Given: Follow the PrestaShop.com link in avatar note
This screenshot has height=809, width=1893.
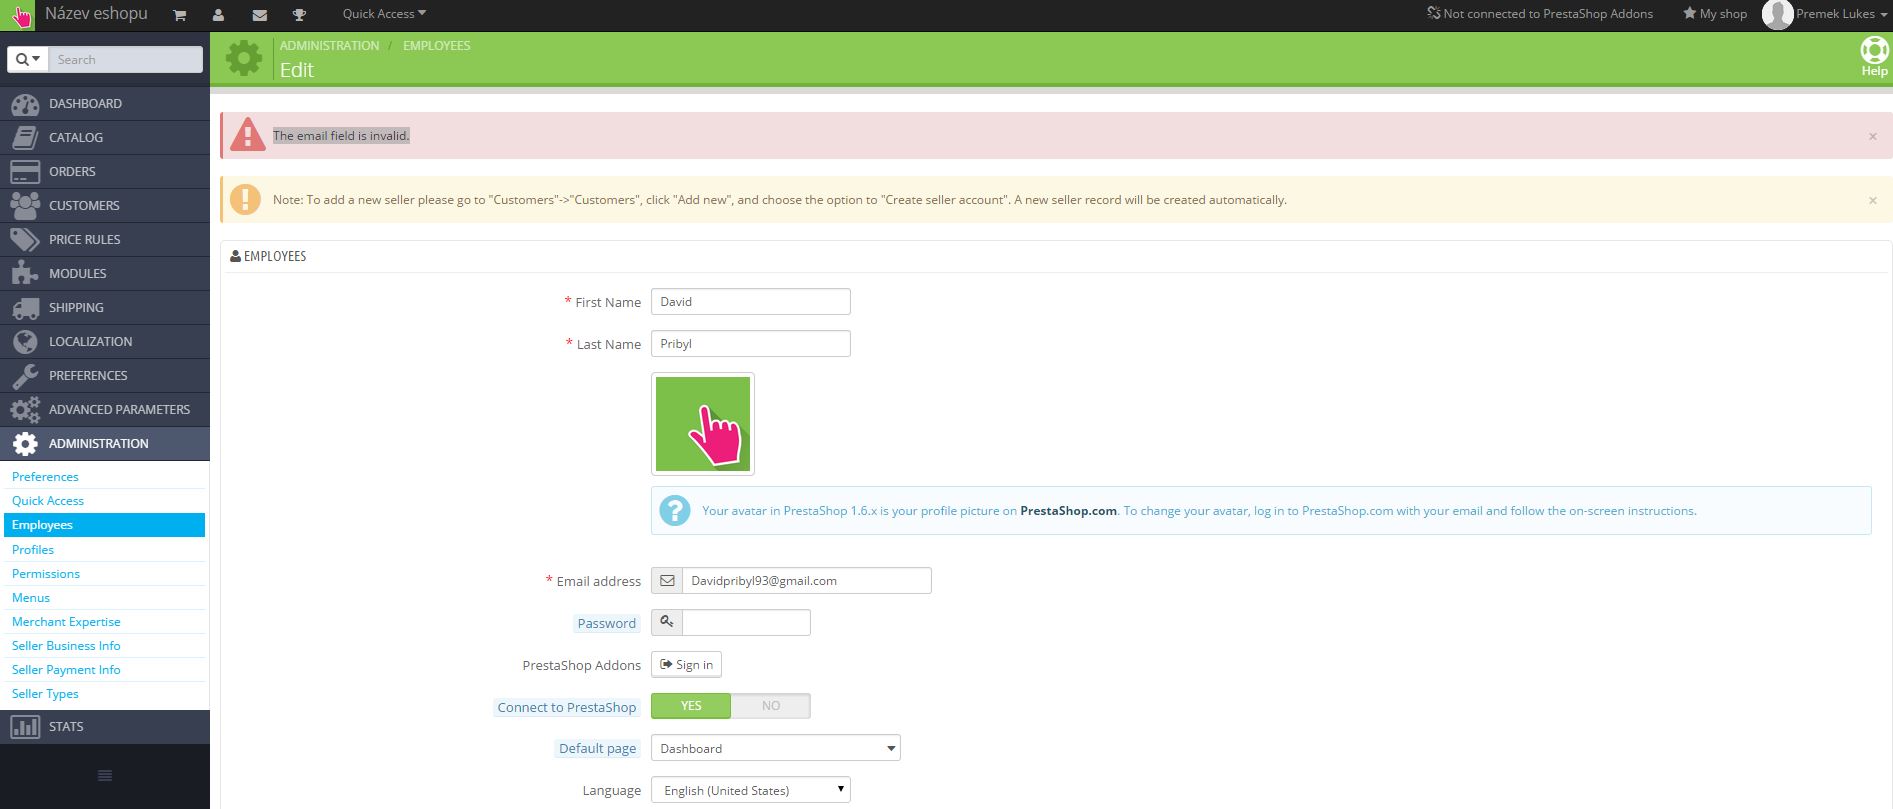Looking at the screenshot, I should [1068, 511].
